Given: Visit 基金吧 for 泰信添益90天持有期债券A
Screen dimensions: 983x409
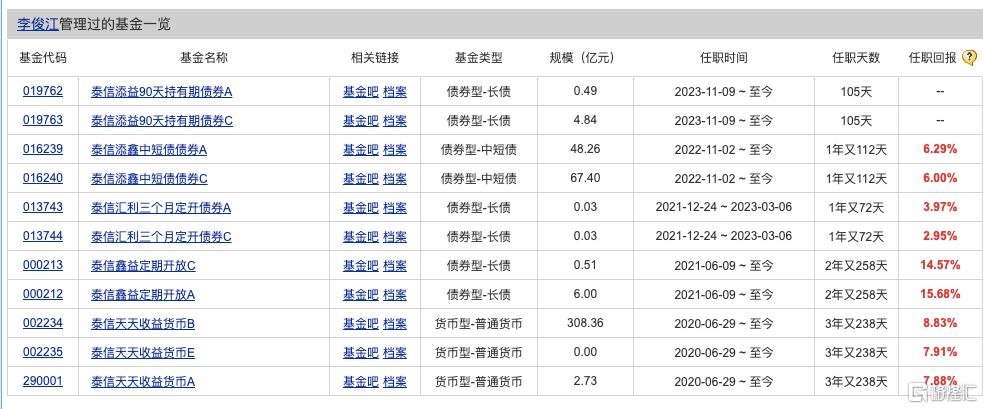Looking at the screenshot, I should [360, 92].
